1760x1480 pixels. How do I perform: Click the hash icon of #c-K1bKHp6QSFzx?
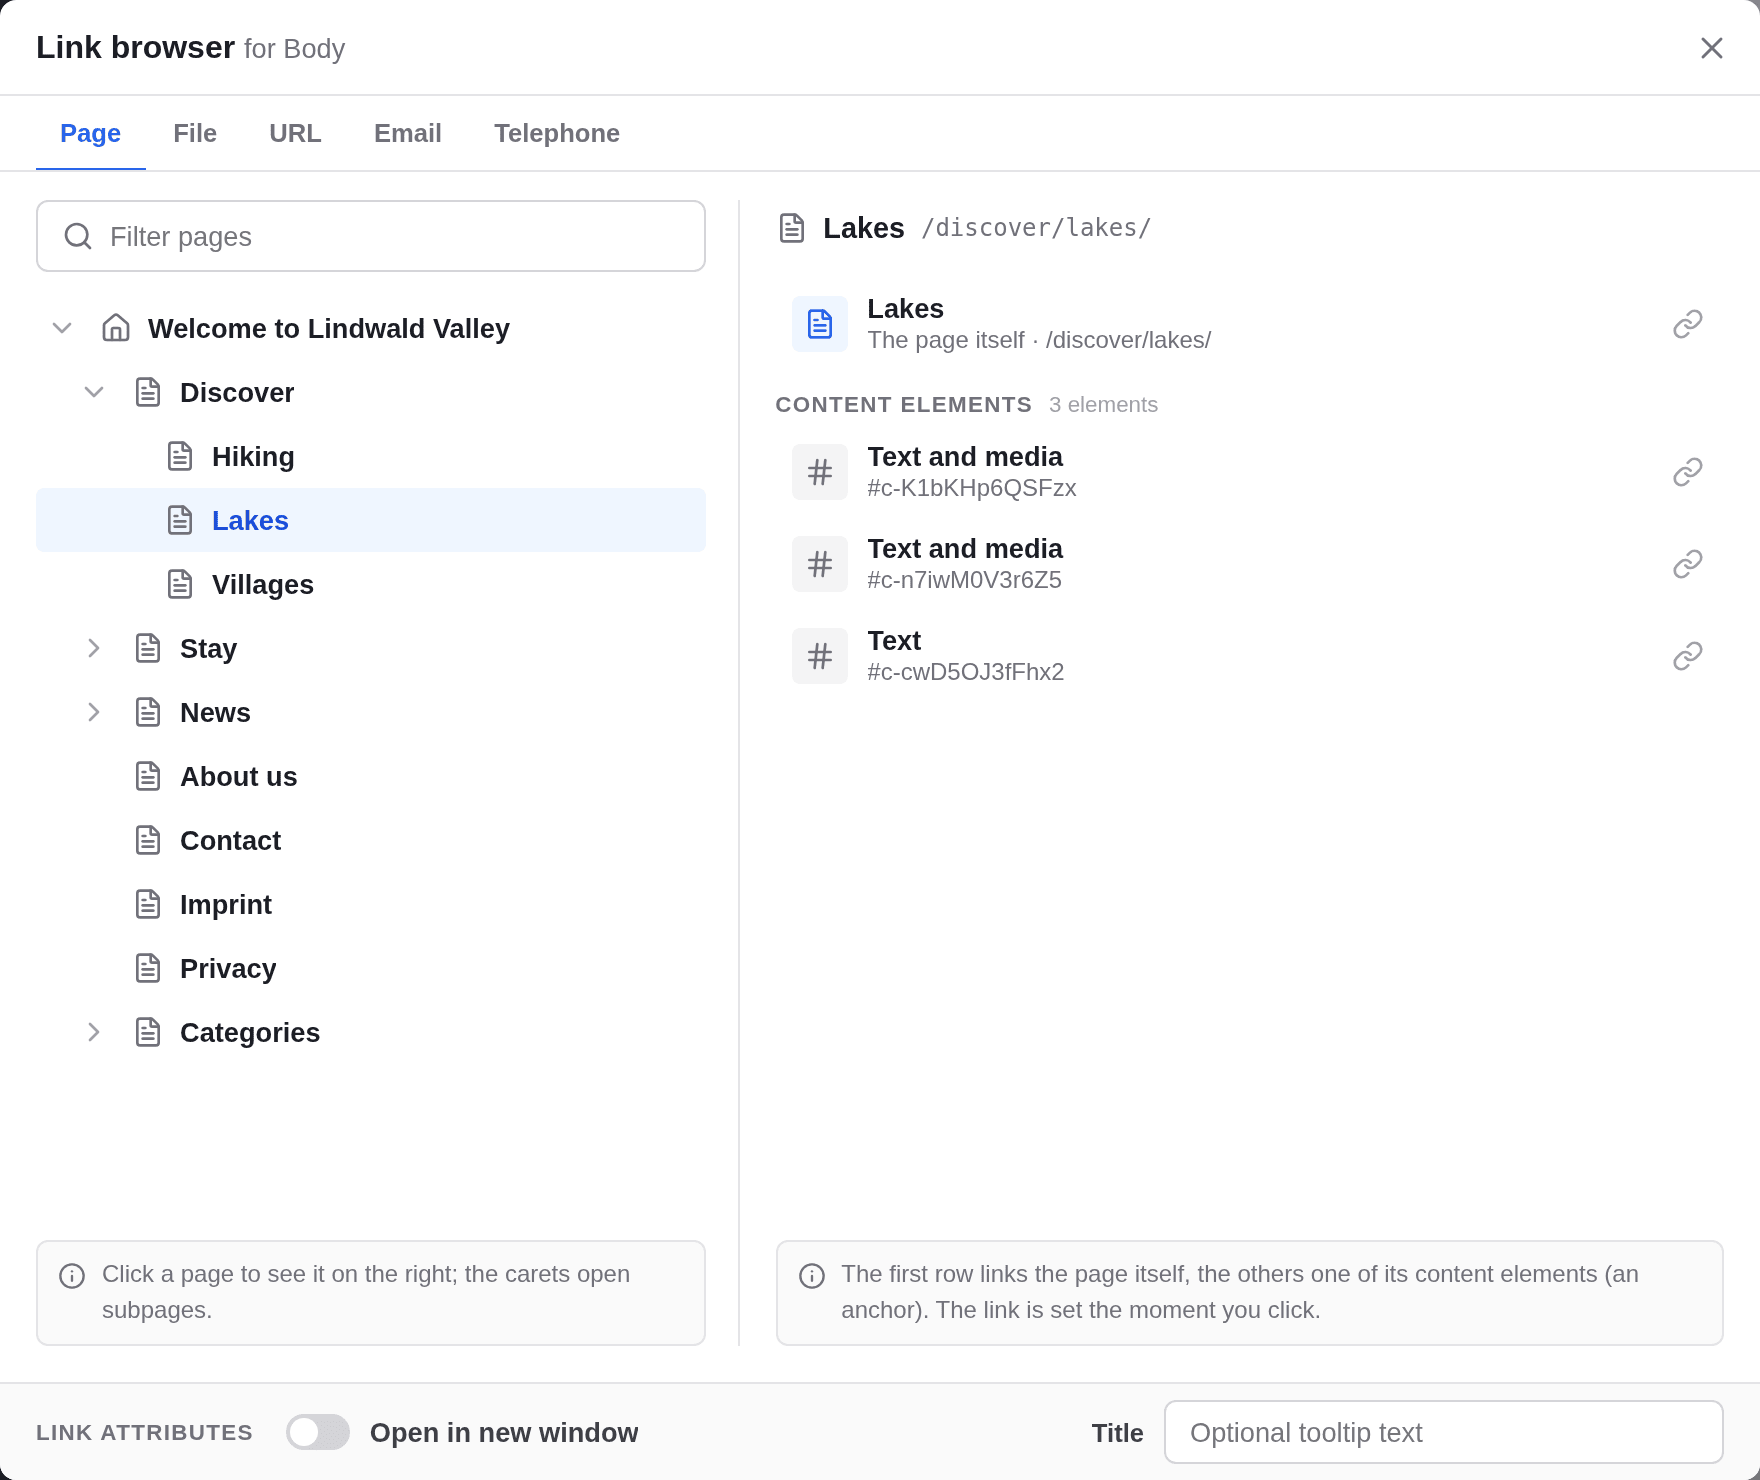[820, 472]
